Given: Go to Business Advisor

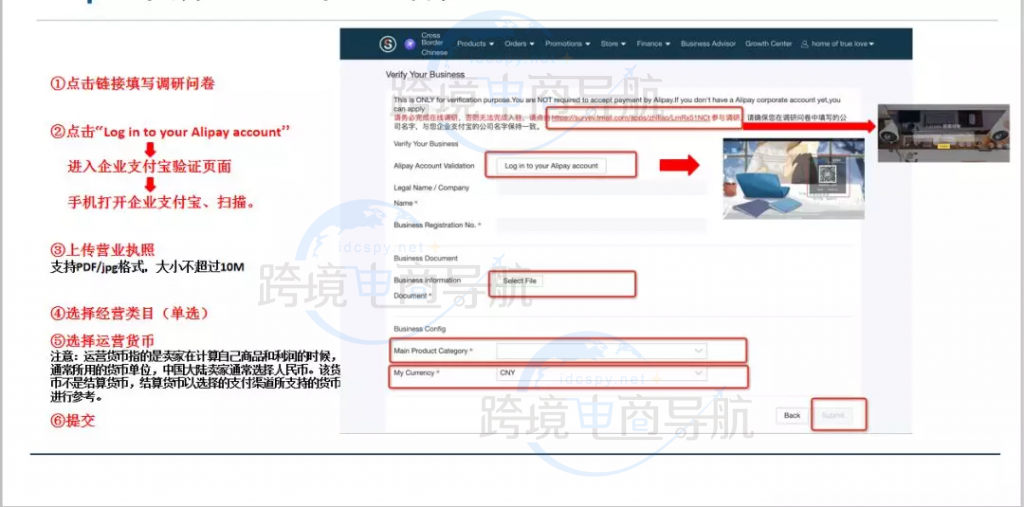Looking at the screenshot, I should (x=708, y=44).
